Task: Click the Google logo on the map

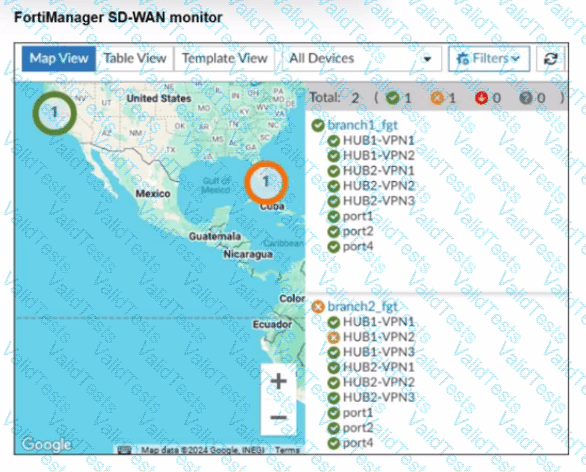Action: 46,444
